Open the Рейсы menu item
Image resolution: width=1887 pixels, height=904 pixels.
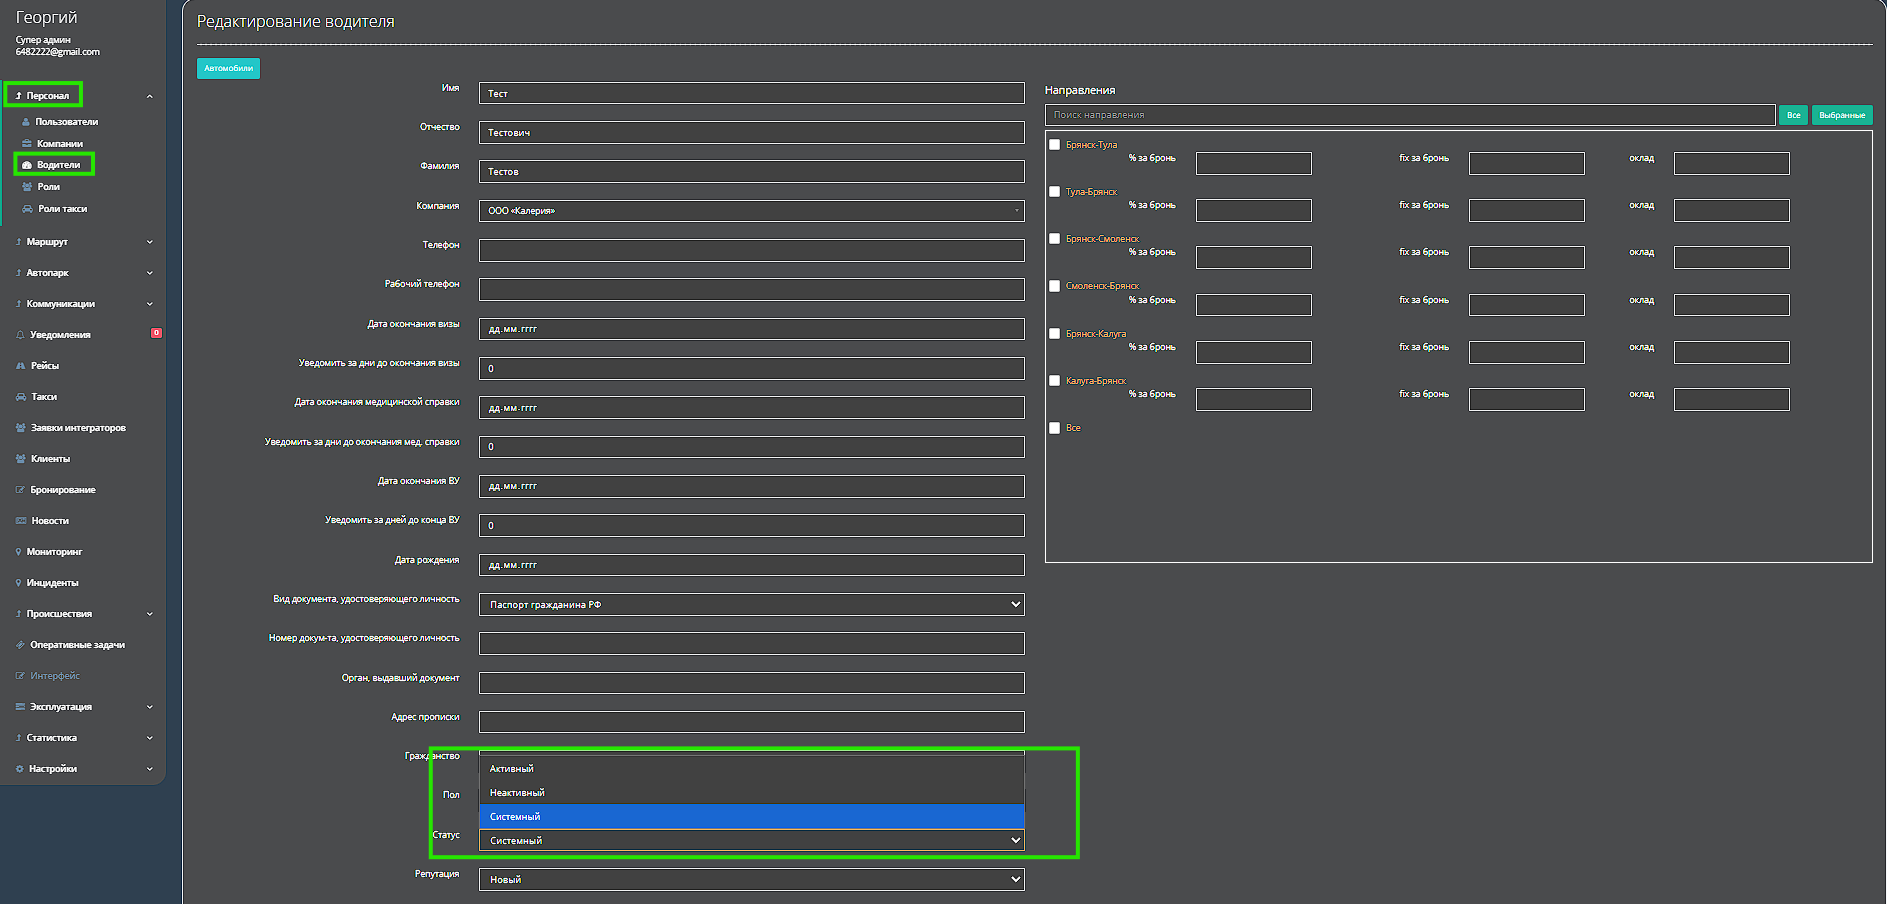pyautogui.click(x=45, y=366)
